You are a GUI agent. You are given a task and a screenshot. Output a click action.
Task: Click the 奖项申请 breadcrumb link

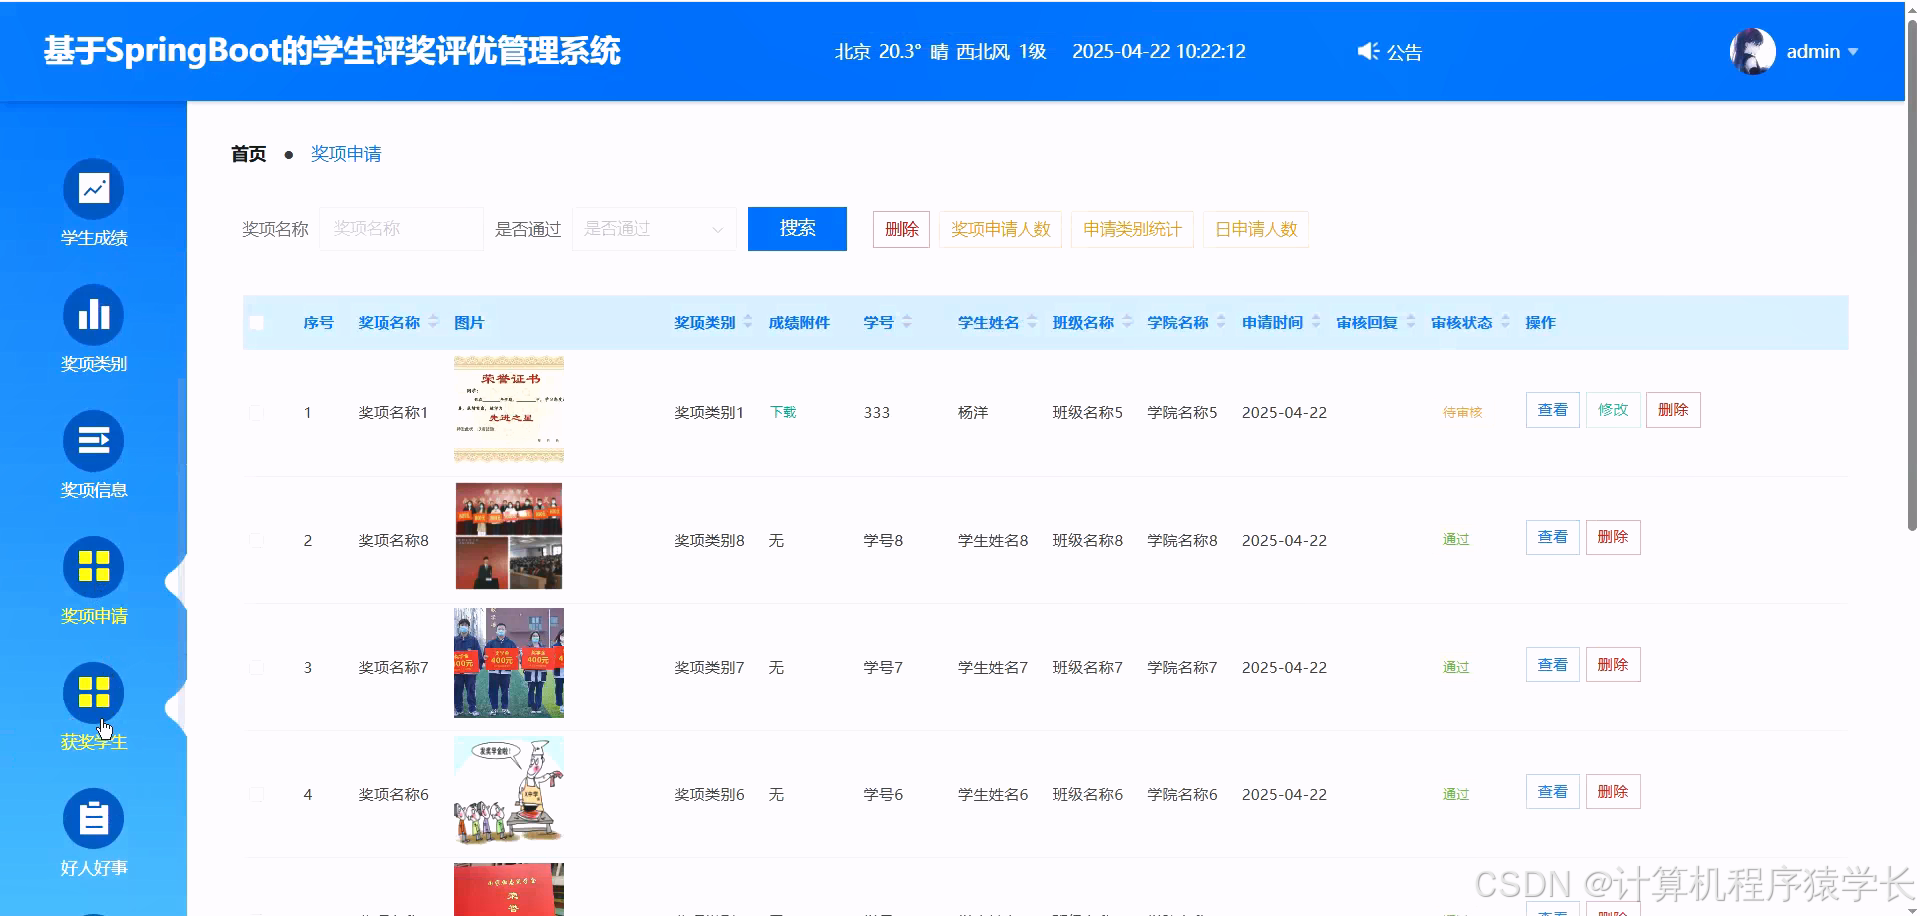346,154
